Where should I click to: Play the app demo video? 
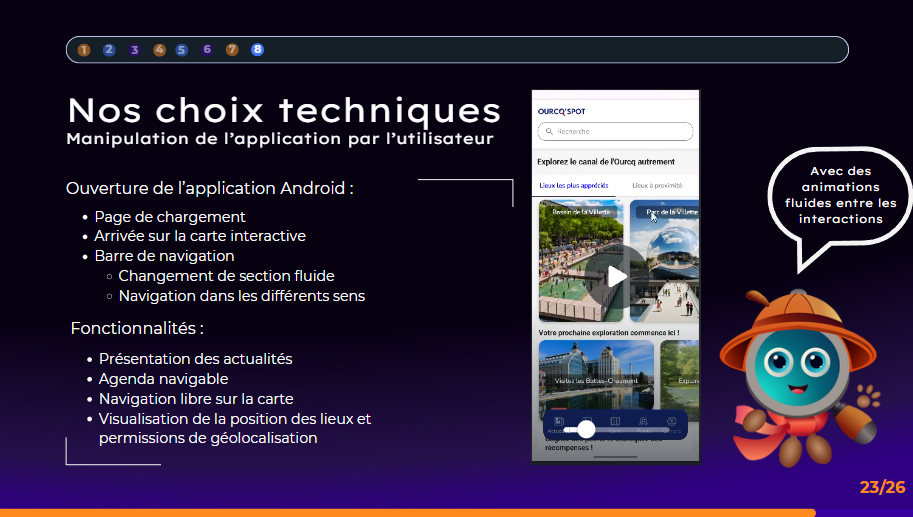(x=617, y=276)
